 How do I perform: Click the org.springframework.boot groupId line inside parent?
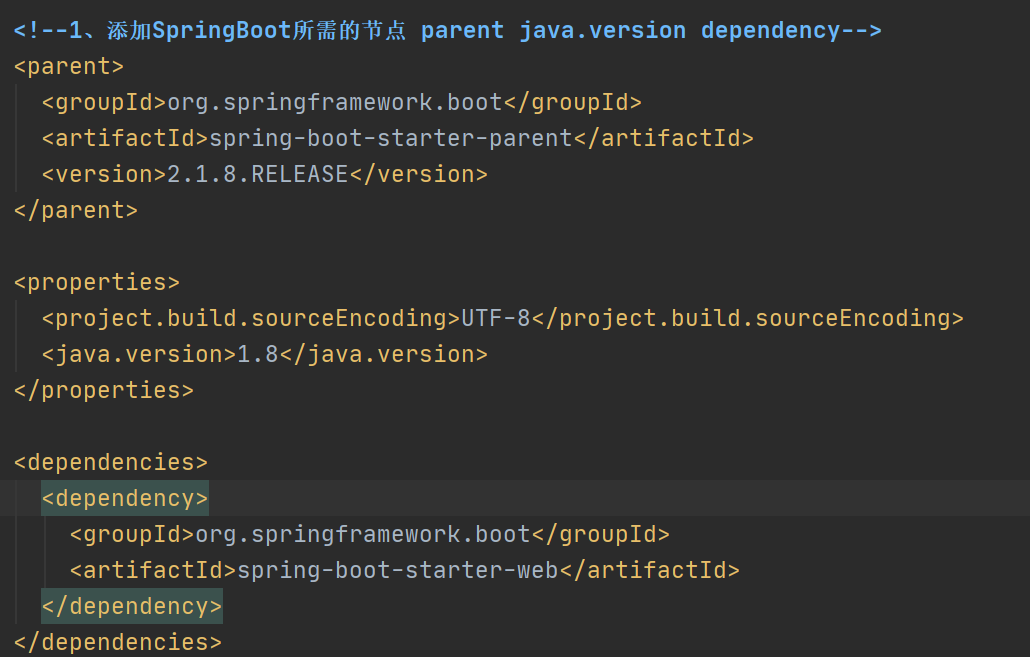click(x=342, y=102)
